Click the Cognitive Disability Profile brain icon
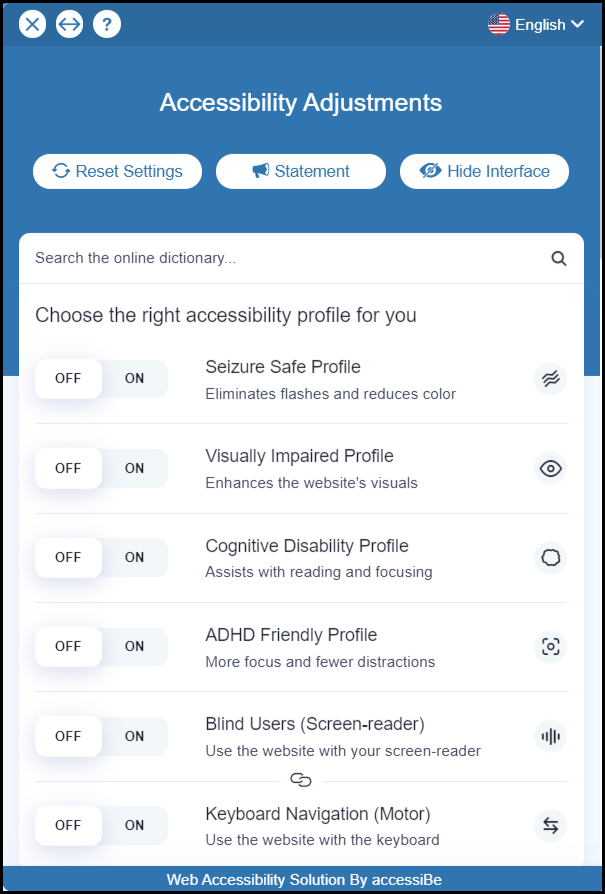 pos(550,558)
